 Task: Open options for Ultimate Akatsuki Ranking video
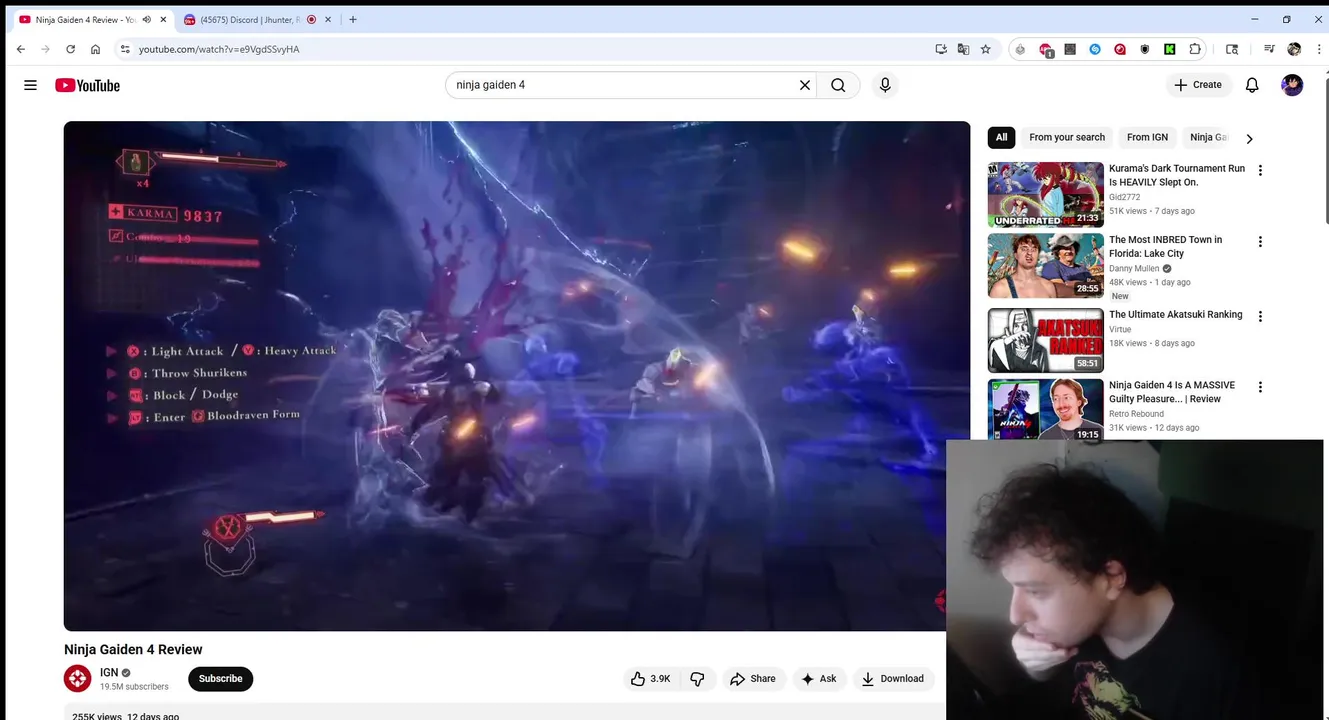pos(1260,316)
